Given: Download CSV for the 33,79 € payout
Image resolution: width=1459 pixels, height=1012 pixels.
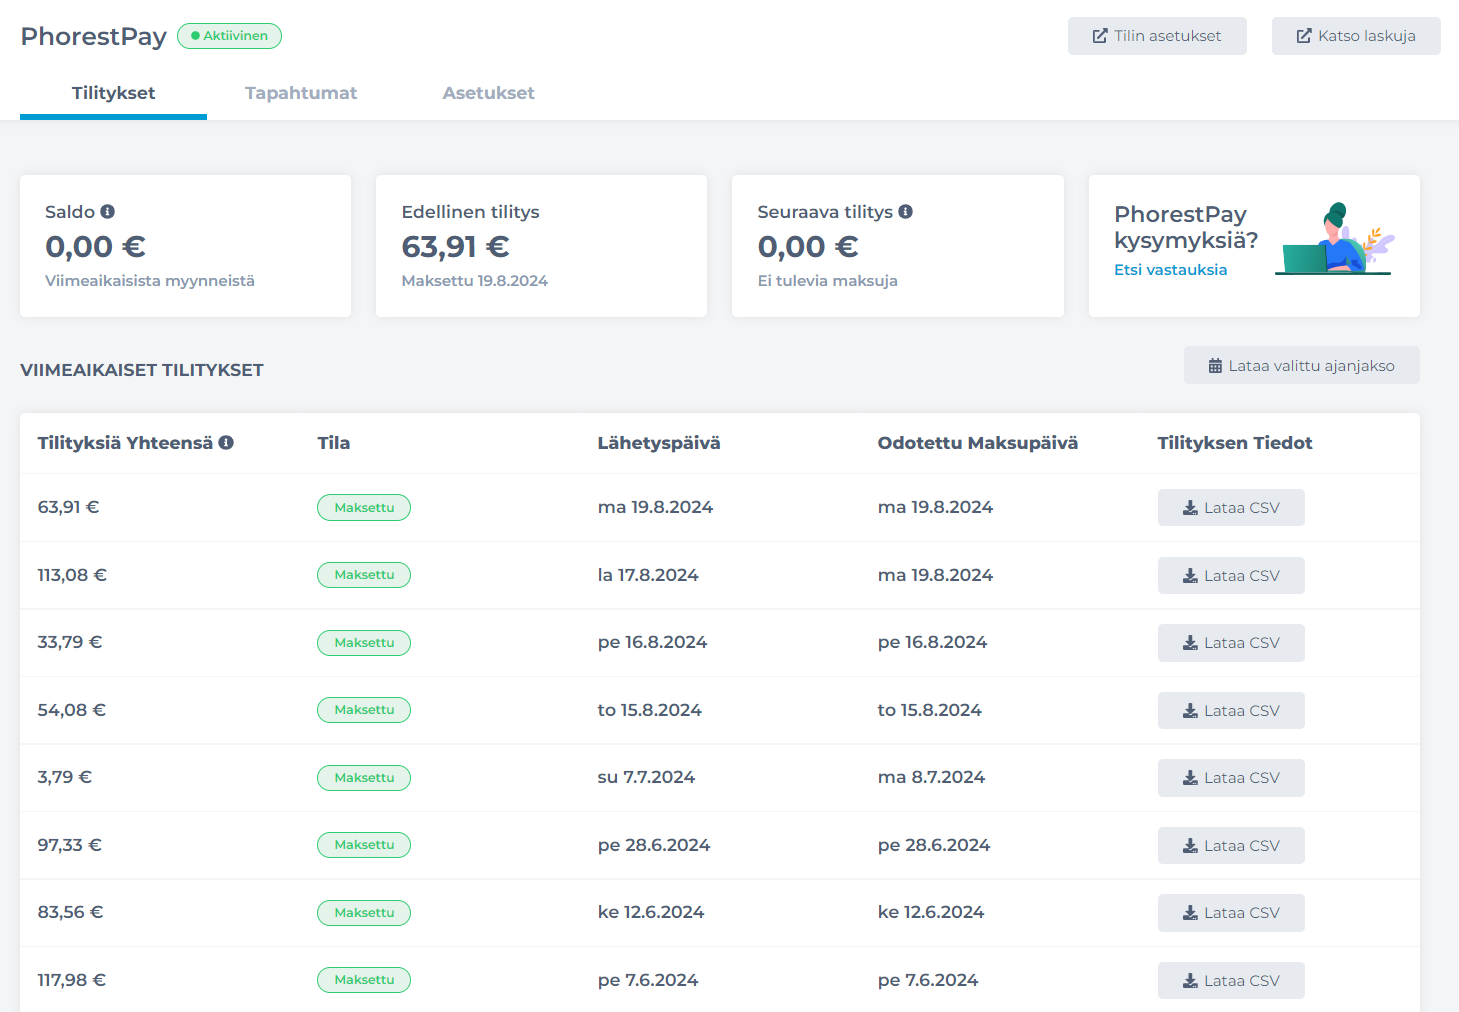Looking at the screenshot, I should click(x=1231, y=643).
